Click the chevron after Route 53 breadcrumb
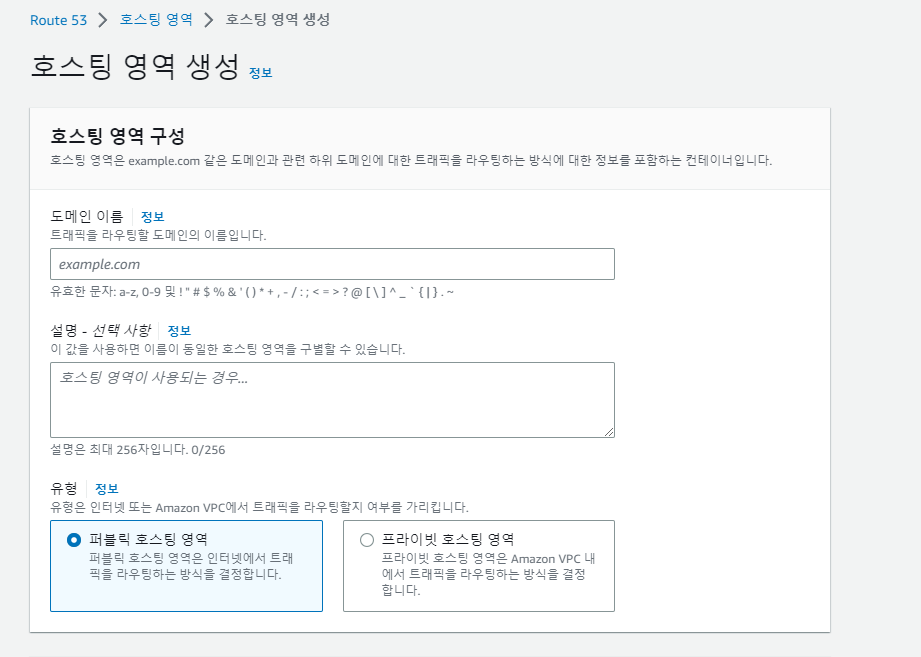Viewport: 921px width, 657px height. coord(103,20)
